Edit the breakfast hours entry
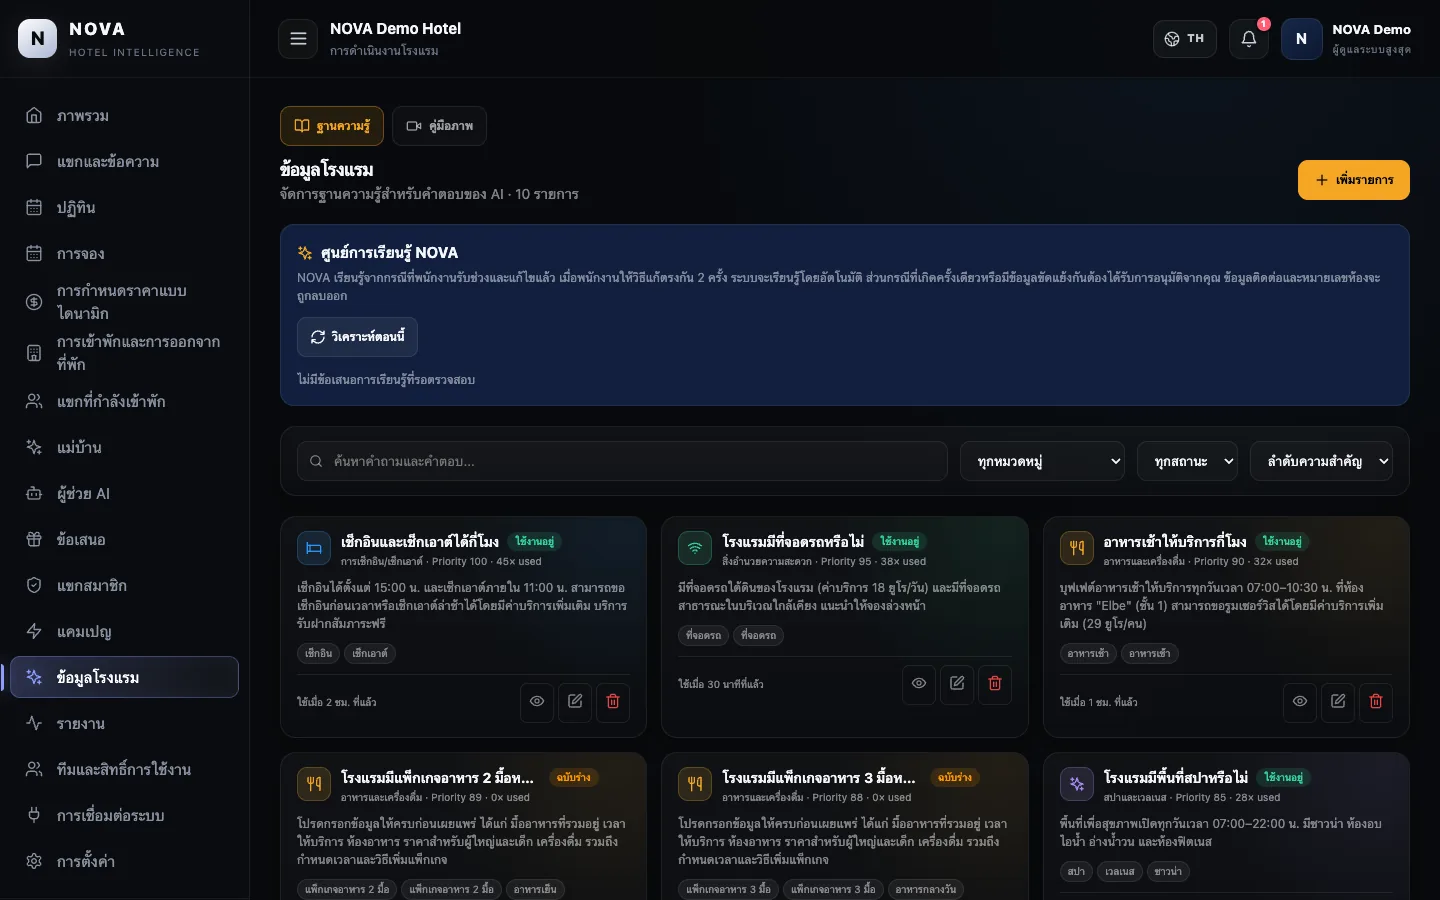1440x900 pixels. point(1338,702)
